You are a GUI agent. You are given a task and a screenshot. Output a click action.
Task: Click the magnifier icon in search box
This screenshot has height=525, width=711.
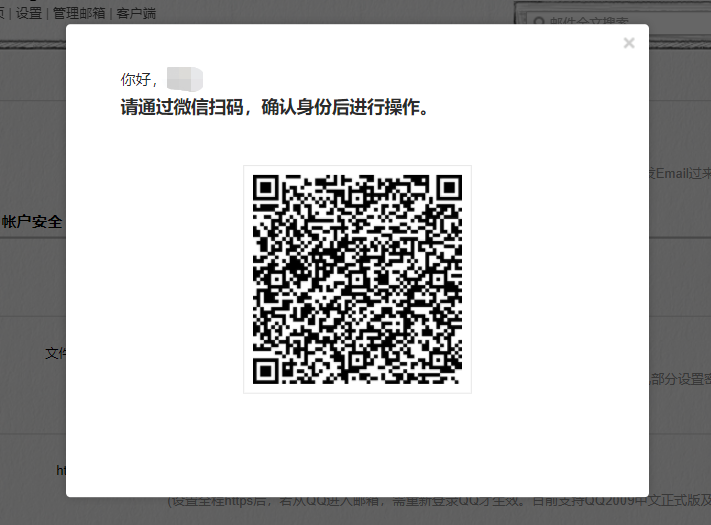(x=540, y=22)
